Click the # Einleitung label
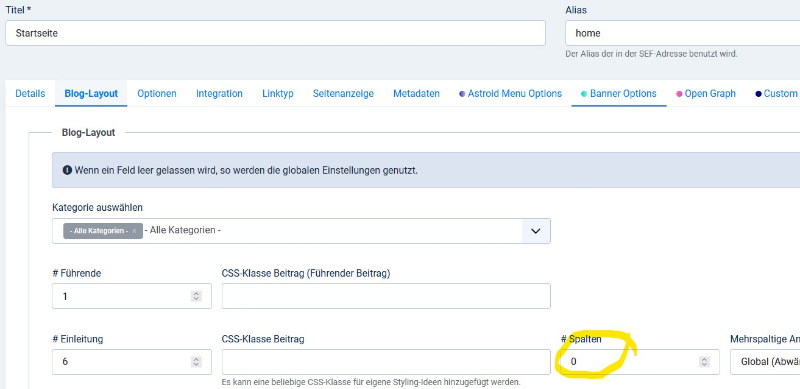This screenshot has height=389, width=800. tap(78, 339)
